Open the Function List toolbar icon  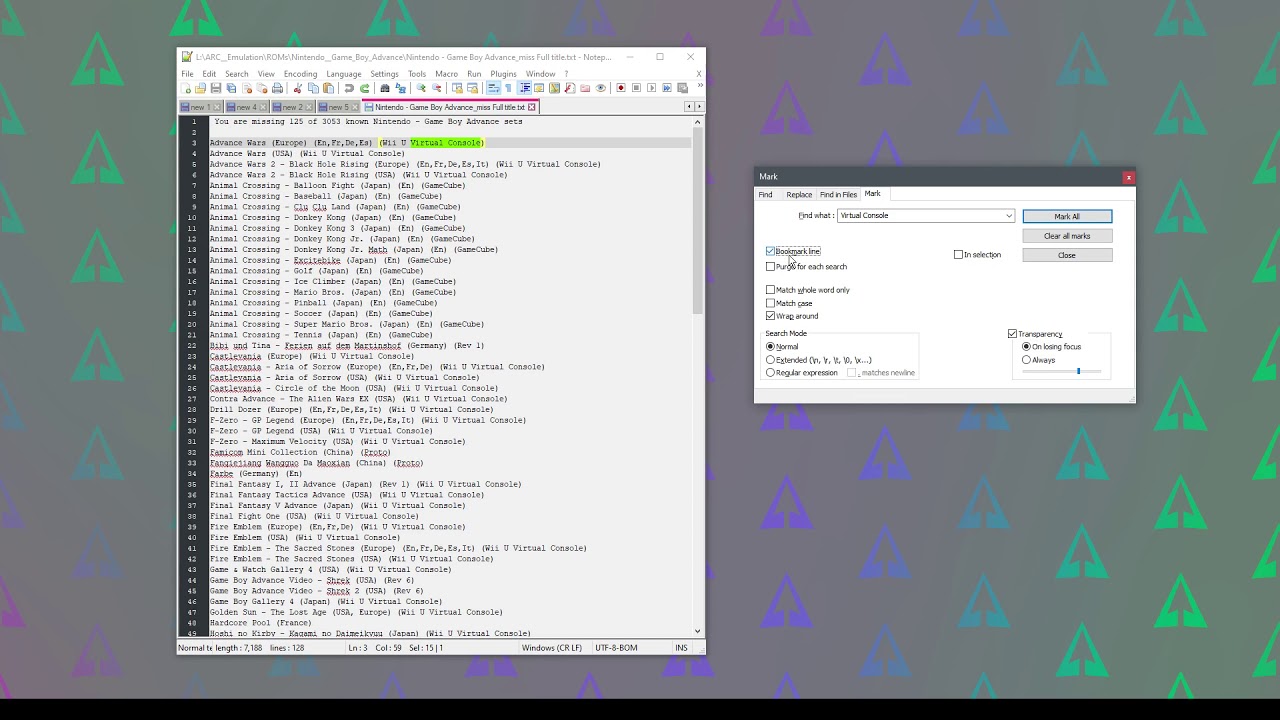tap(569, 88)
